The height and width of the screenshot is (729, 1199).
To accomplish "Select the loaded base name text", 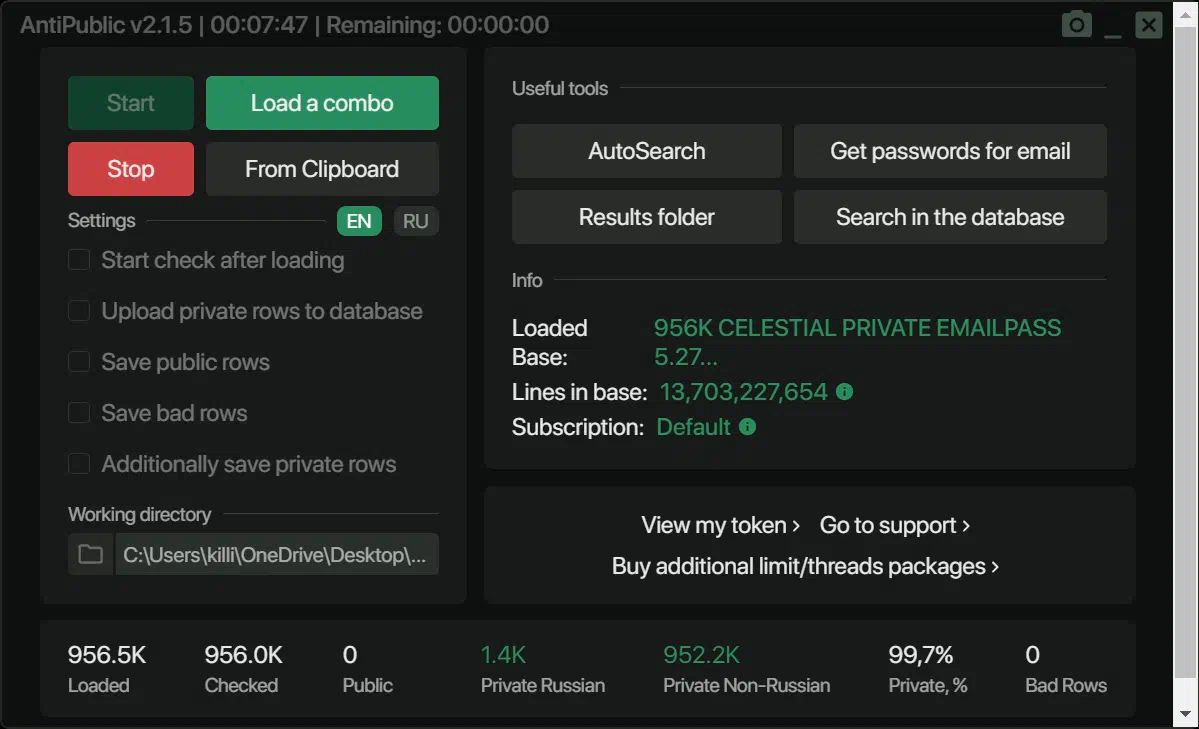I will pyautogui.click(x=857, y=342).
